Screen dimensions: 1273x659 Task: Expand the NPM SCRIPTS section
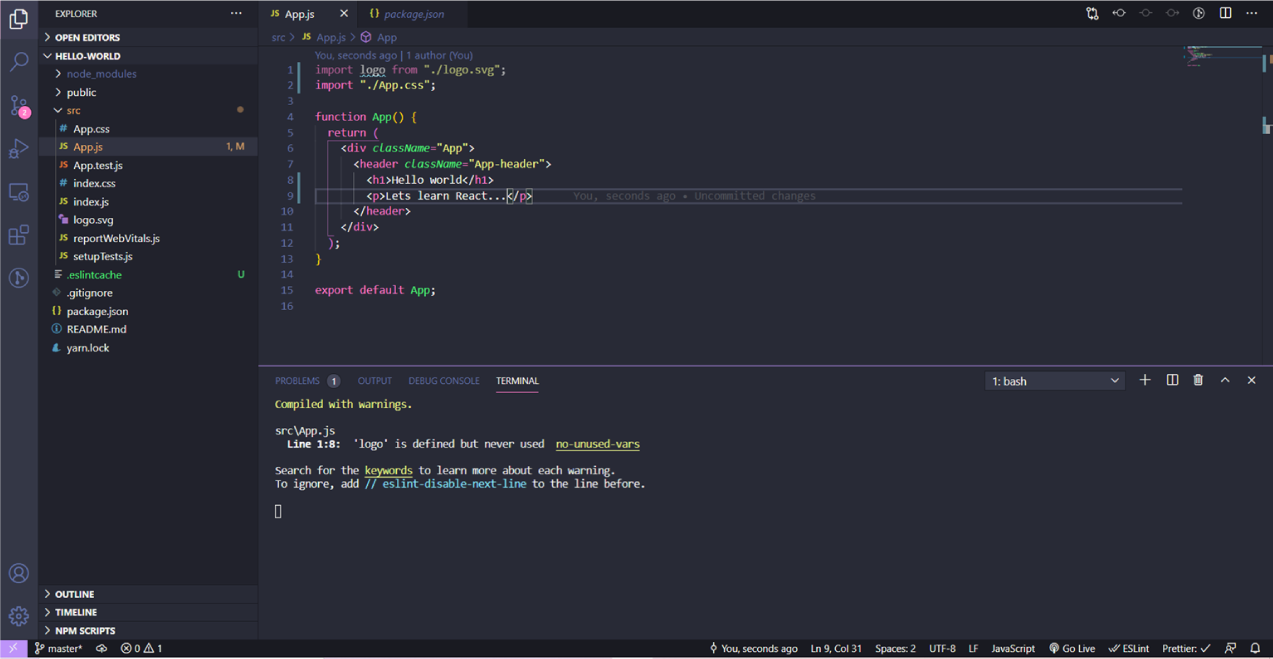pos(85,630)
